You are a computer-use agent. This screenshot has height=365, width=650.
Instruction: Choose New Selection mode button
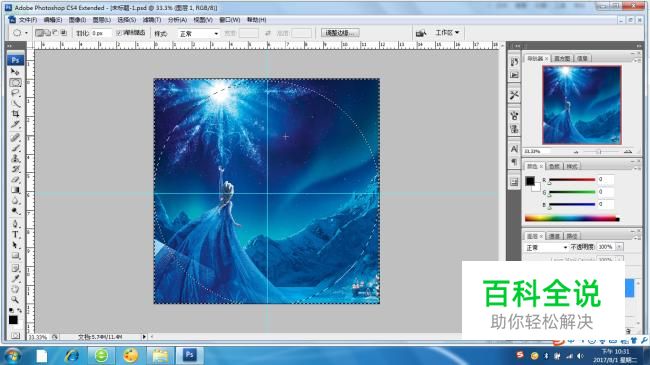click(x=39, y=33)
